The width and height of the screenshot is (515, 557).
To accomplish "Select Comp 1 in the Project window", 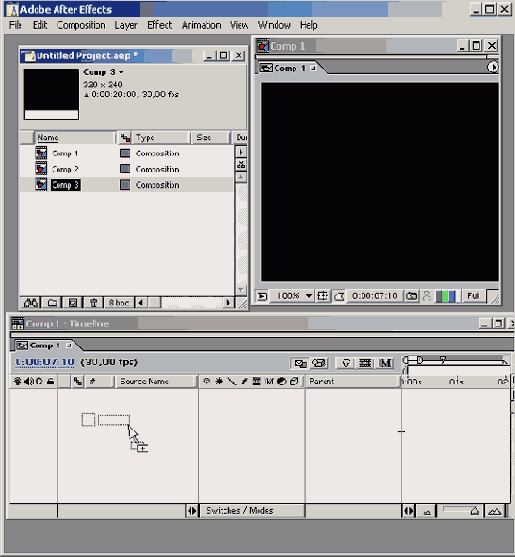I will pos(65,153).
